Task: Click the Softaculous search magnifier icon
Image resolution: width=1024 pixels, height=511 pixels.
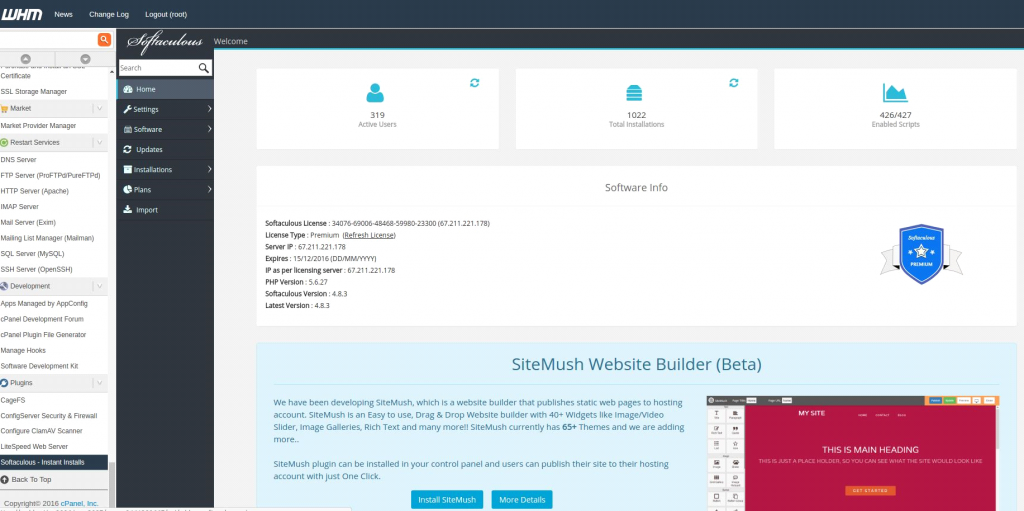Action: pos(204,68)
